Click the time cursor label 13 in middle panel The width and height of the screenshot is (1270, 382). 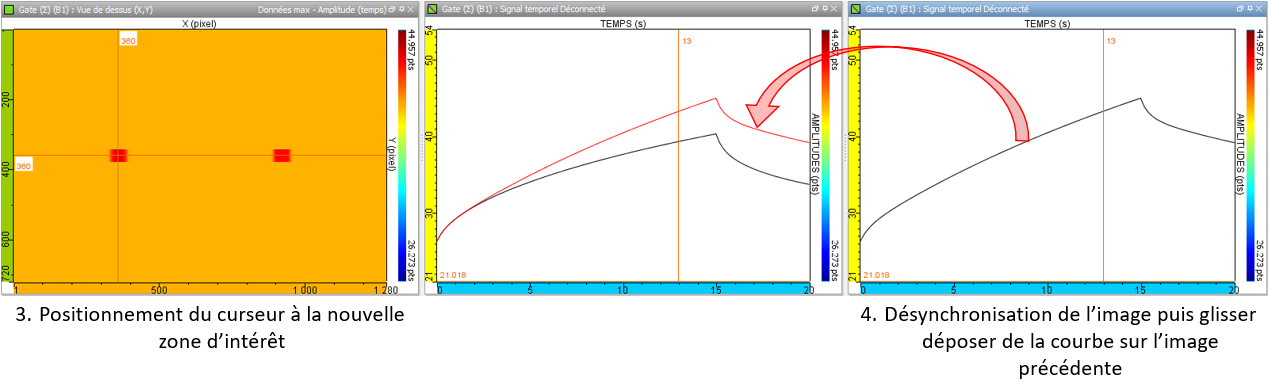click(x=687, y=41)
